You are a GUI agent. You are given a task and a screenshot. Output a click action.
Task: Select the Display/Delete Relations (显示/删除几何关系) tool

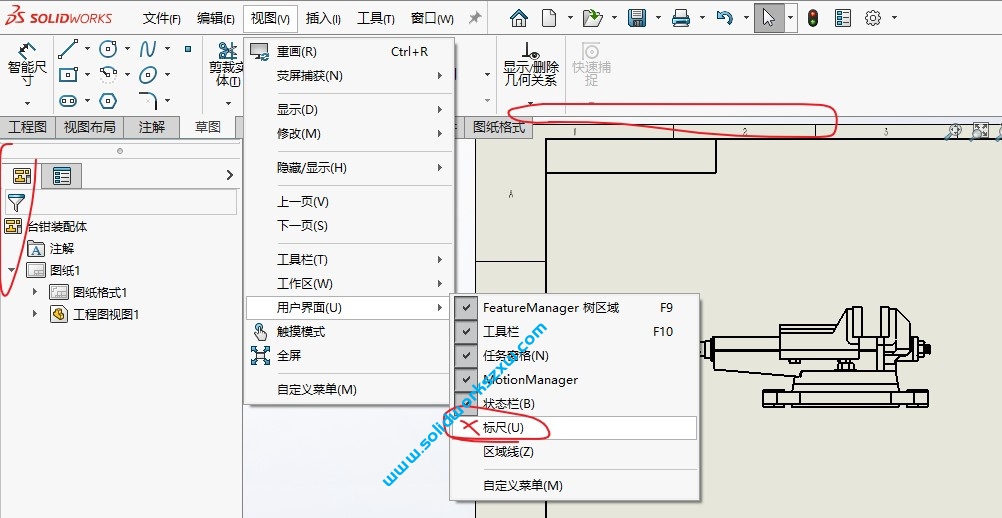coord(530,66)
